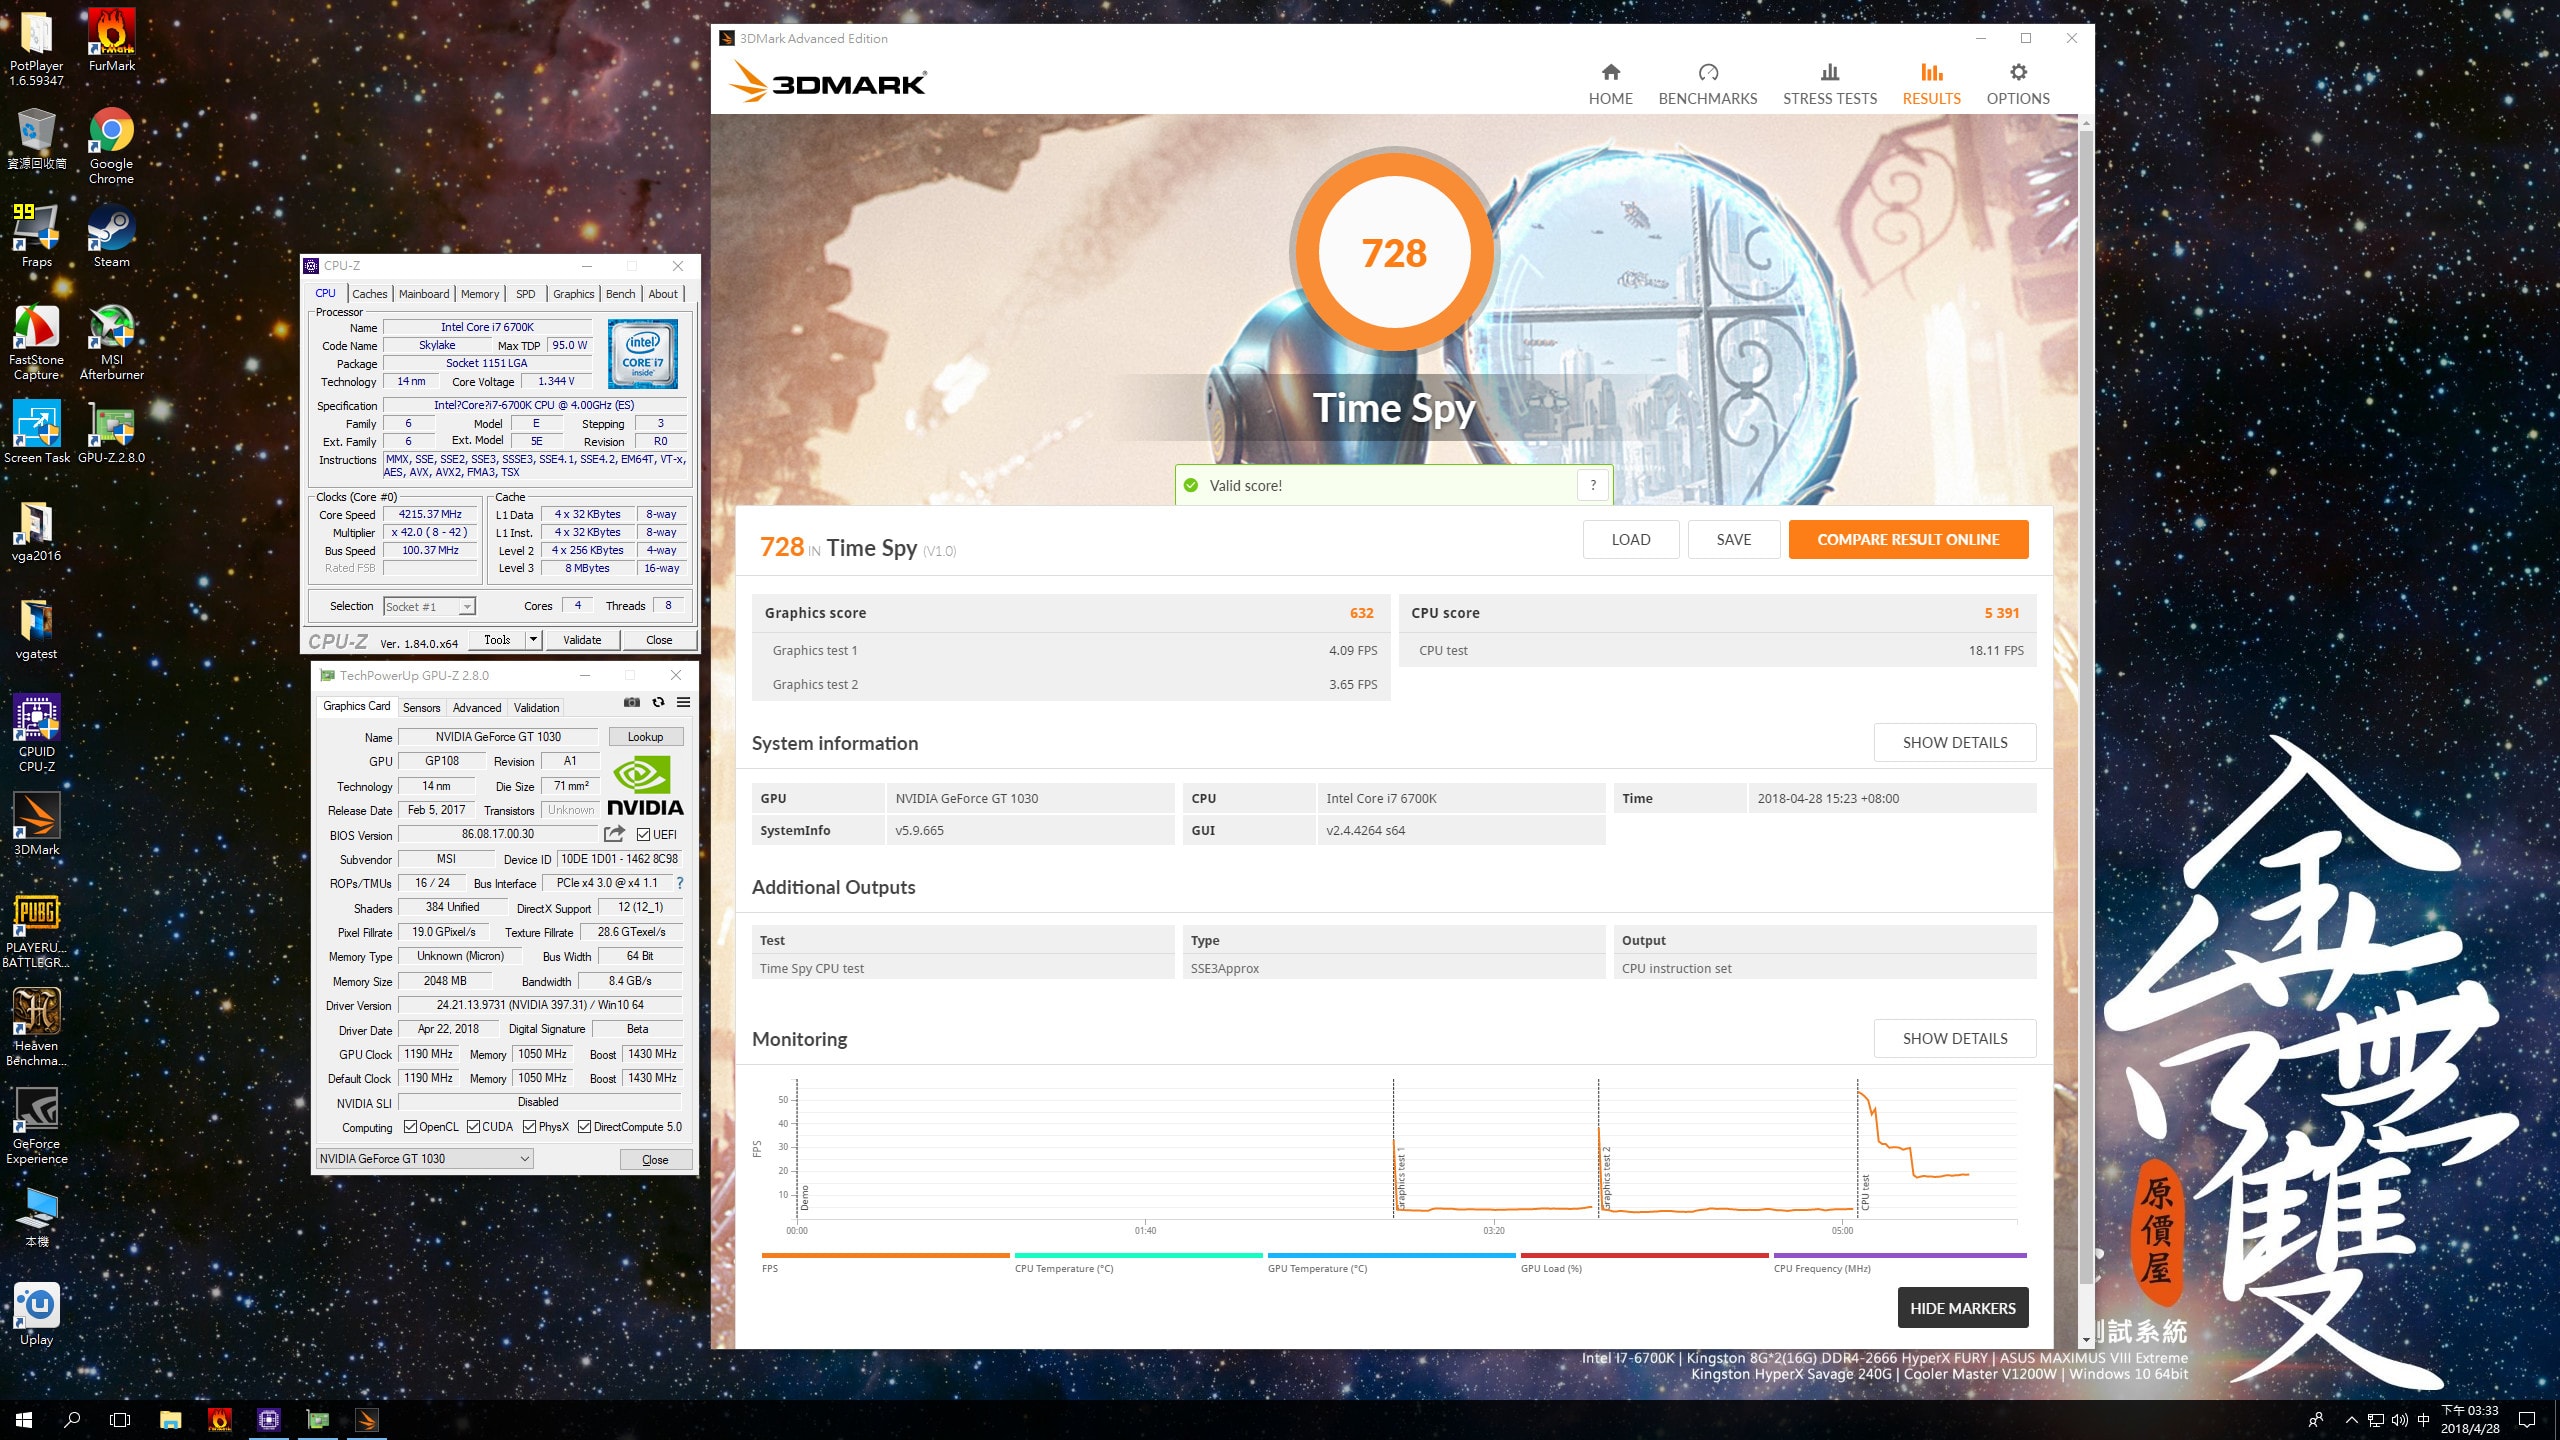Click Bus Interface question mark in GPU-Z
The width and height of the screenshot is (2560, 1440).
point(680,883)
